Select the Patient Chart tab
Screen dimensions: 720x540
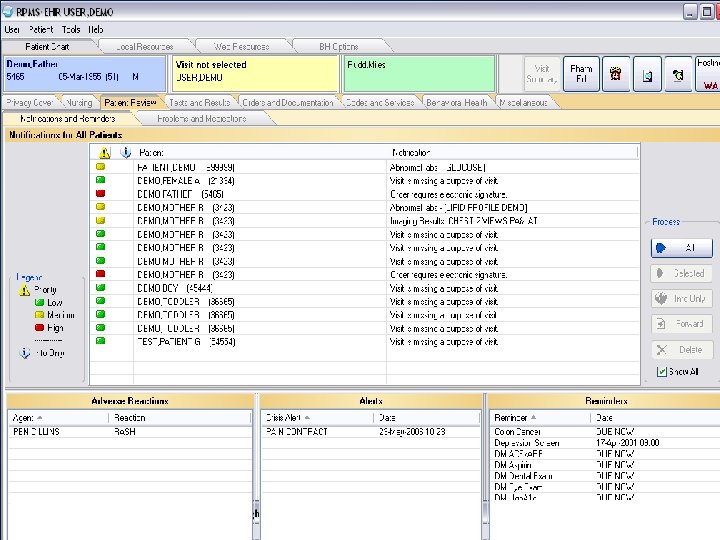tap(47, 47)
